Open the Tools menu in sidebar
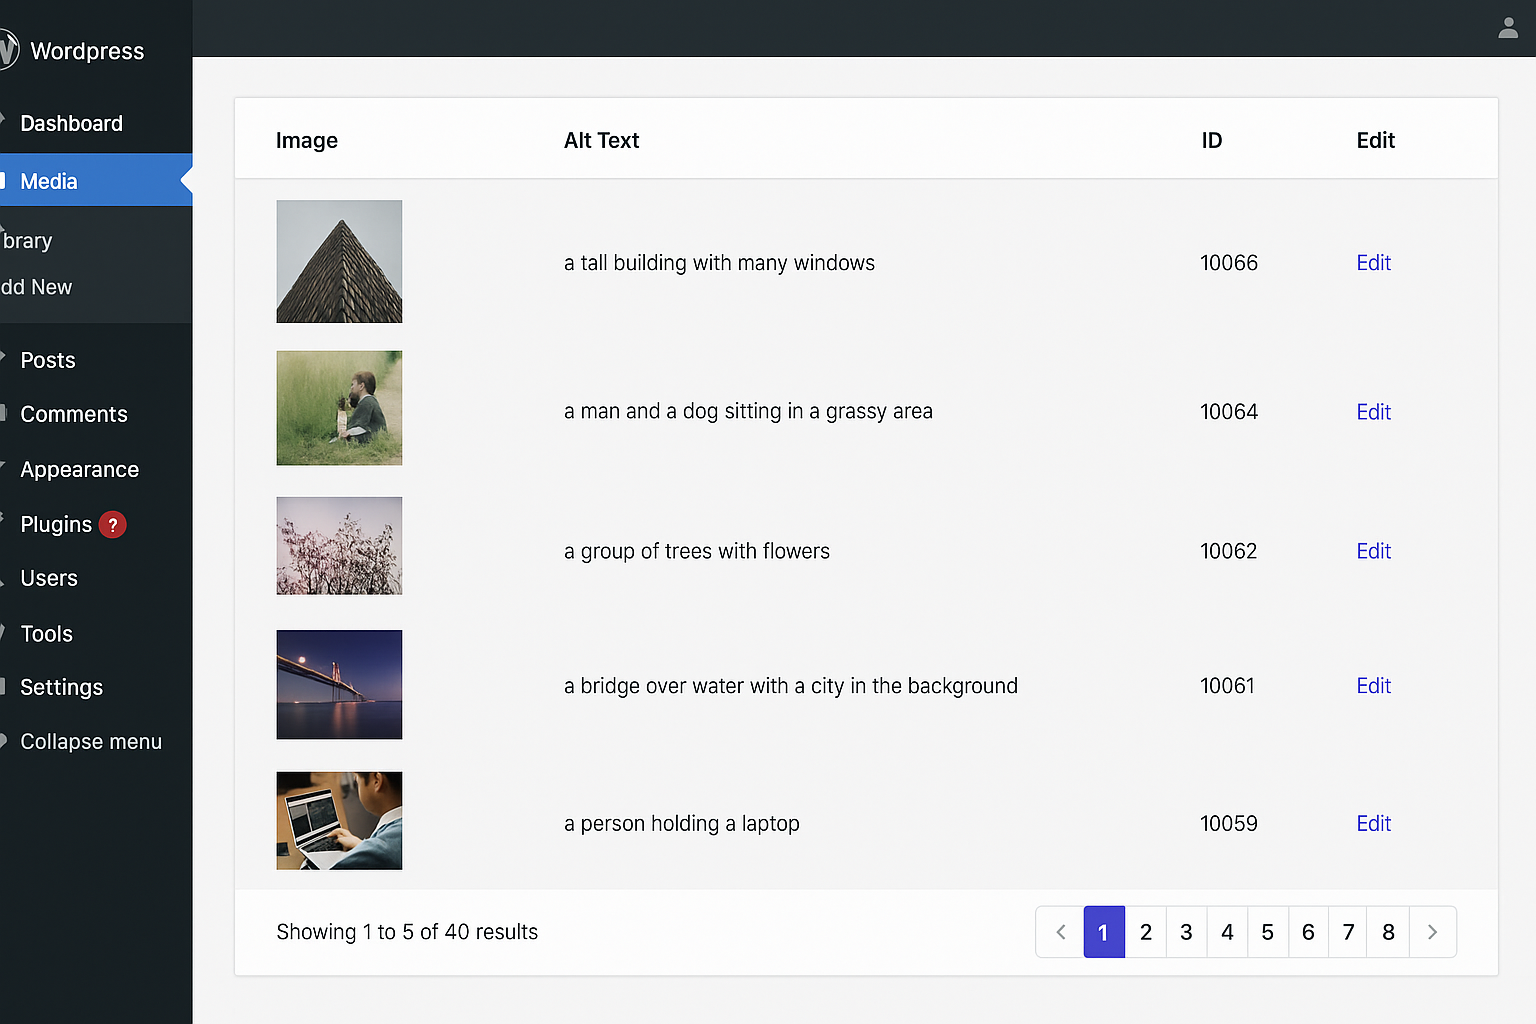The height and width of the screenshot is (1024, 1536). [46, 634]
